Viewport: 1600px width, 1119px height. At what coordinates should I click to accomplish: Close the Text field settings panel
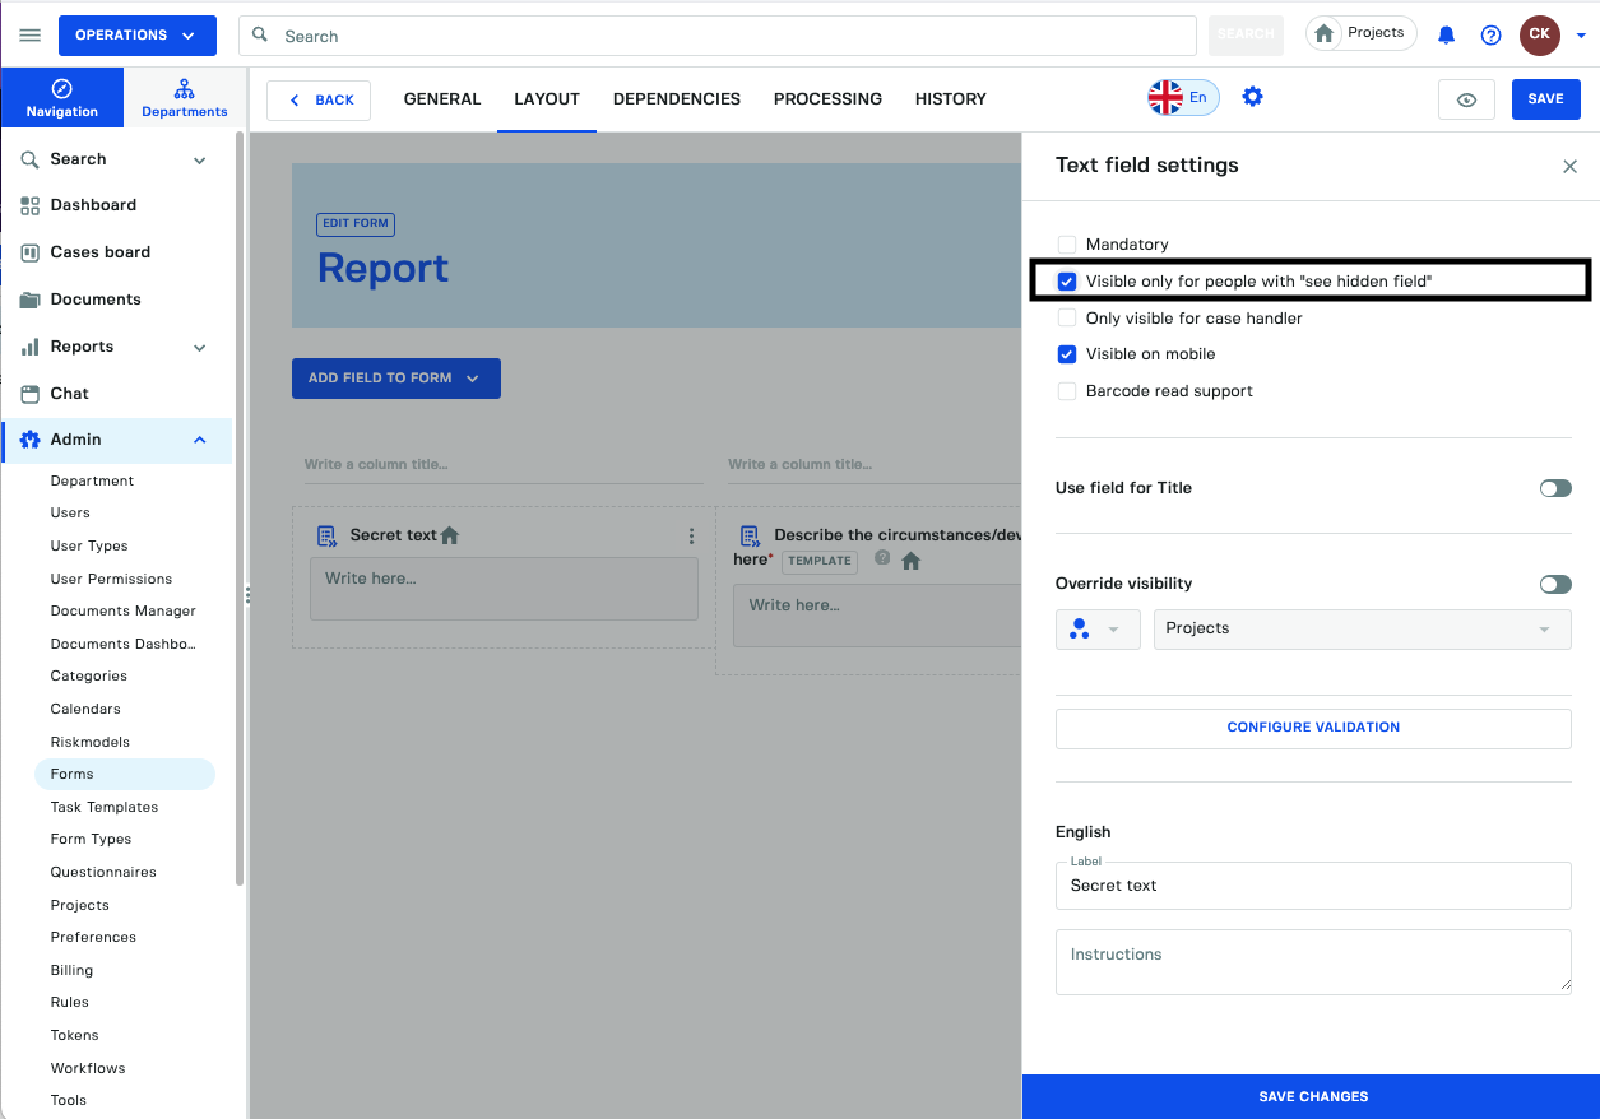click(1569, 166)
